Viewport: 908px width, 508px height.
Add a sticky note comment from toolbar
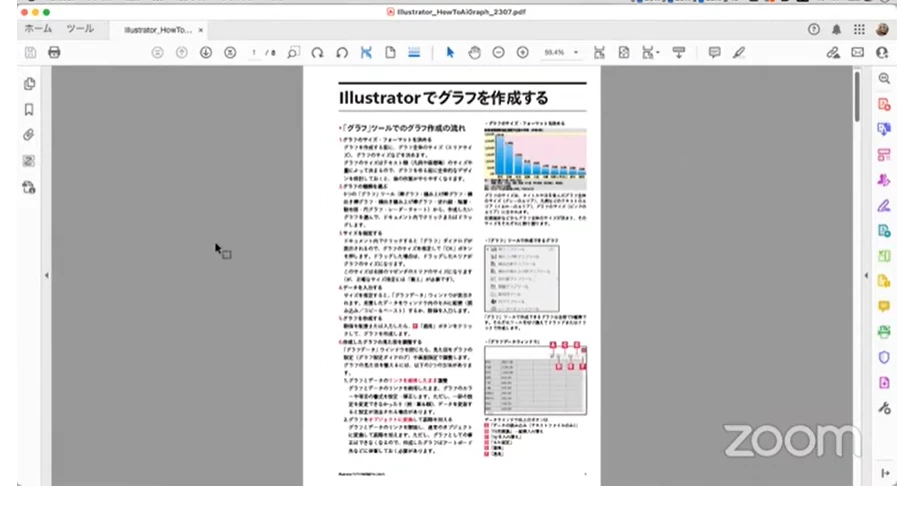tap(715, 53)
